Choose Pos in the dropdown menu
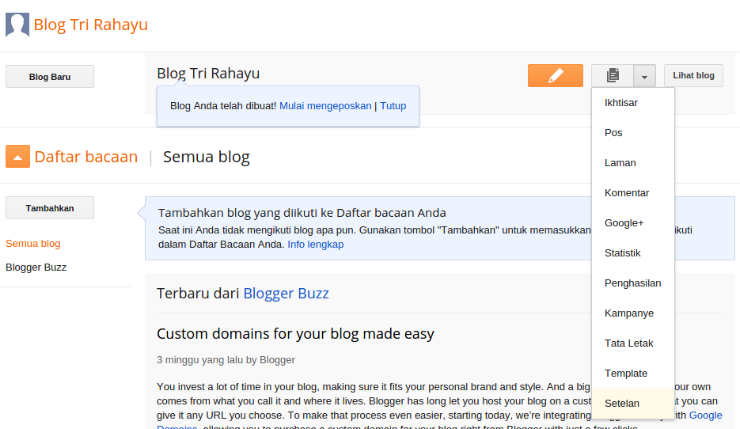 tap(613, 133)
